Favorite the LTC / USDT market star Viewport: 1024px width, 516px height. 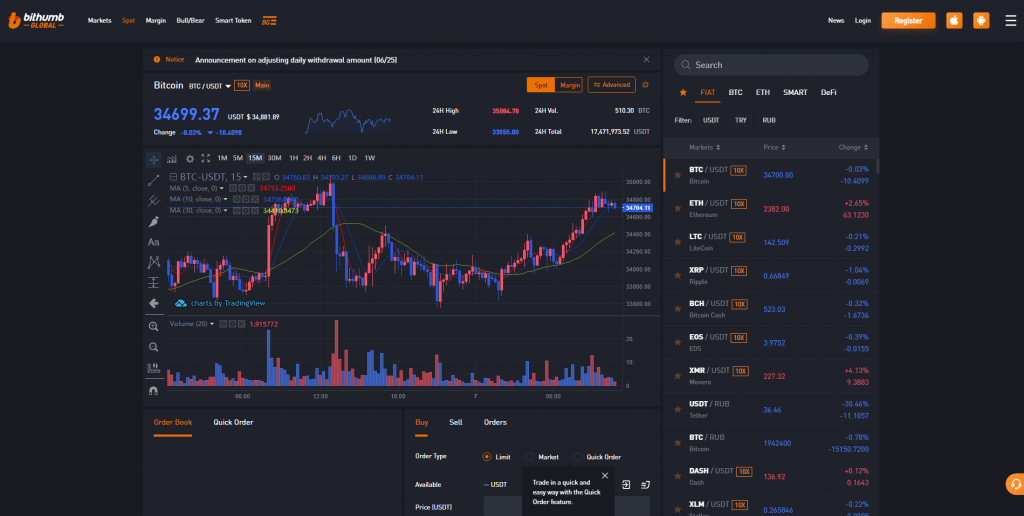pos(677,242)
